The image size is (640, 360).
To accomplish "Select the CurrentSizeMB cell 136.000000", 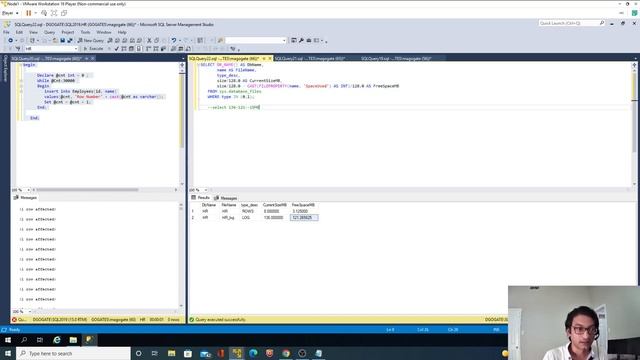I will pyautogui.click(x=275, y=218).
